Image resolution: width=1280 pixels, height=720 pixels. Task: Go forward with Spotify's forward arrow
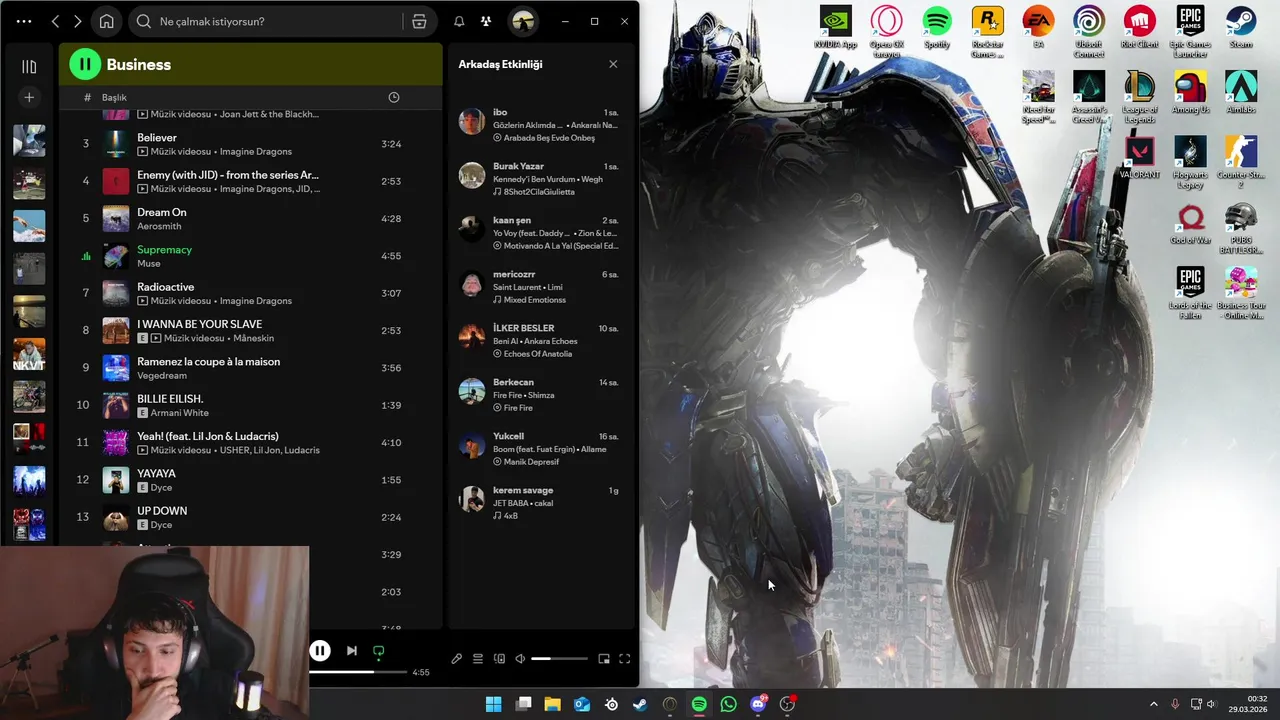tap(78, 21)
